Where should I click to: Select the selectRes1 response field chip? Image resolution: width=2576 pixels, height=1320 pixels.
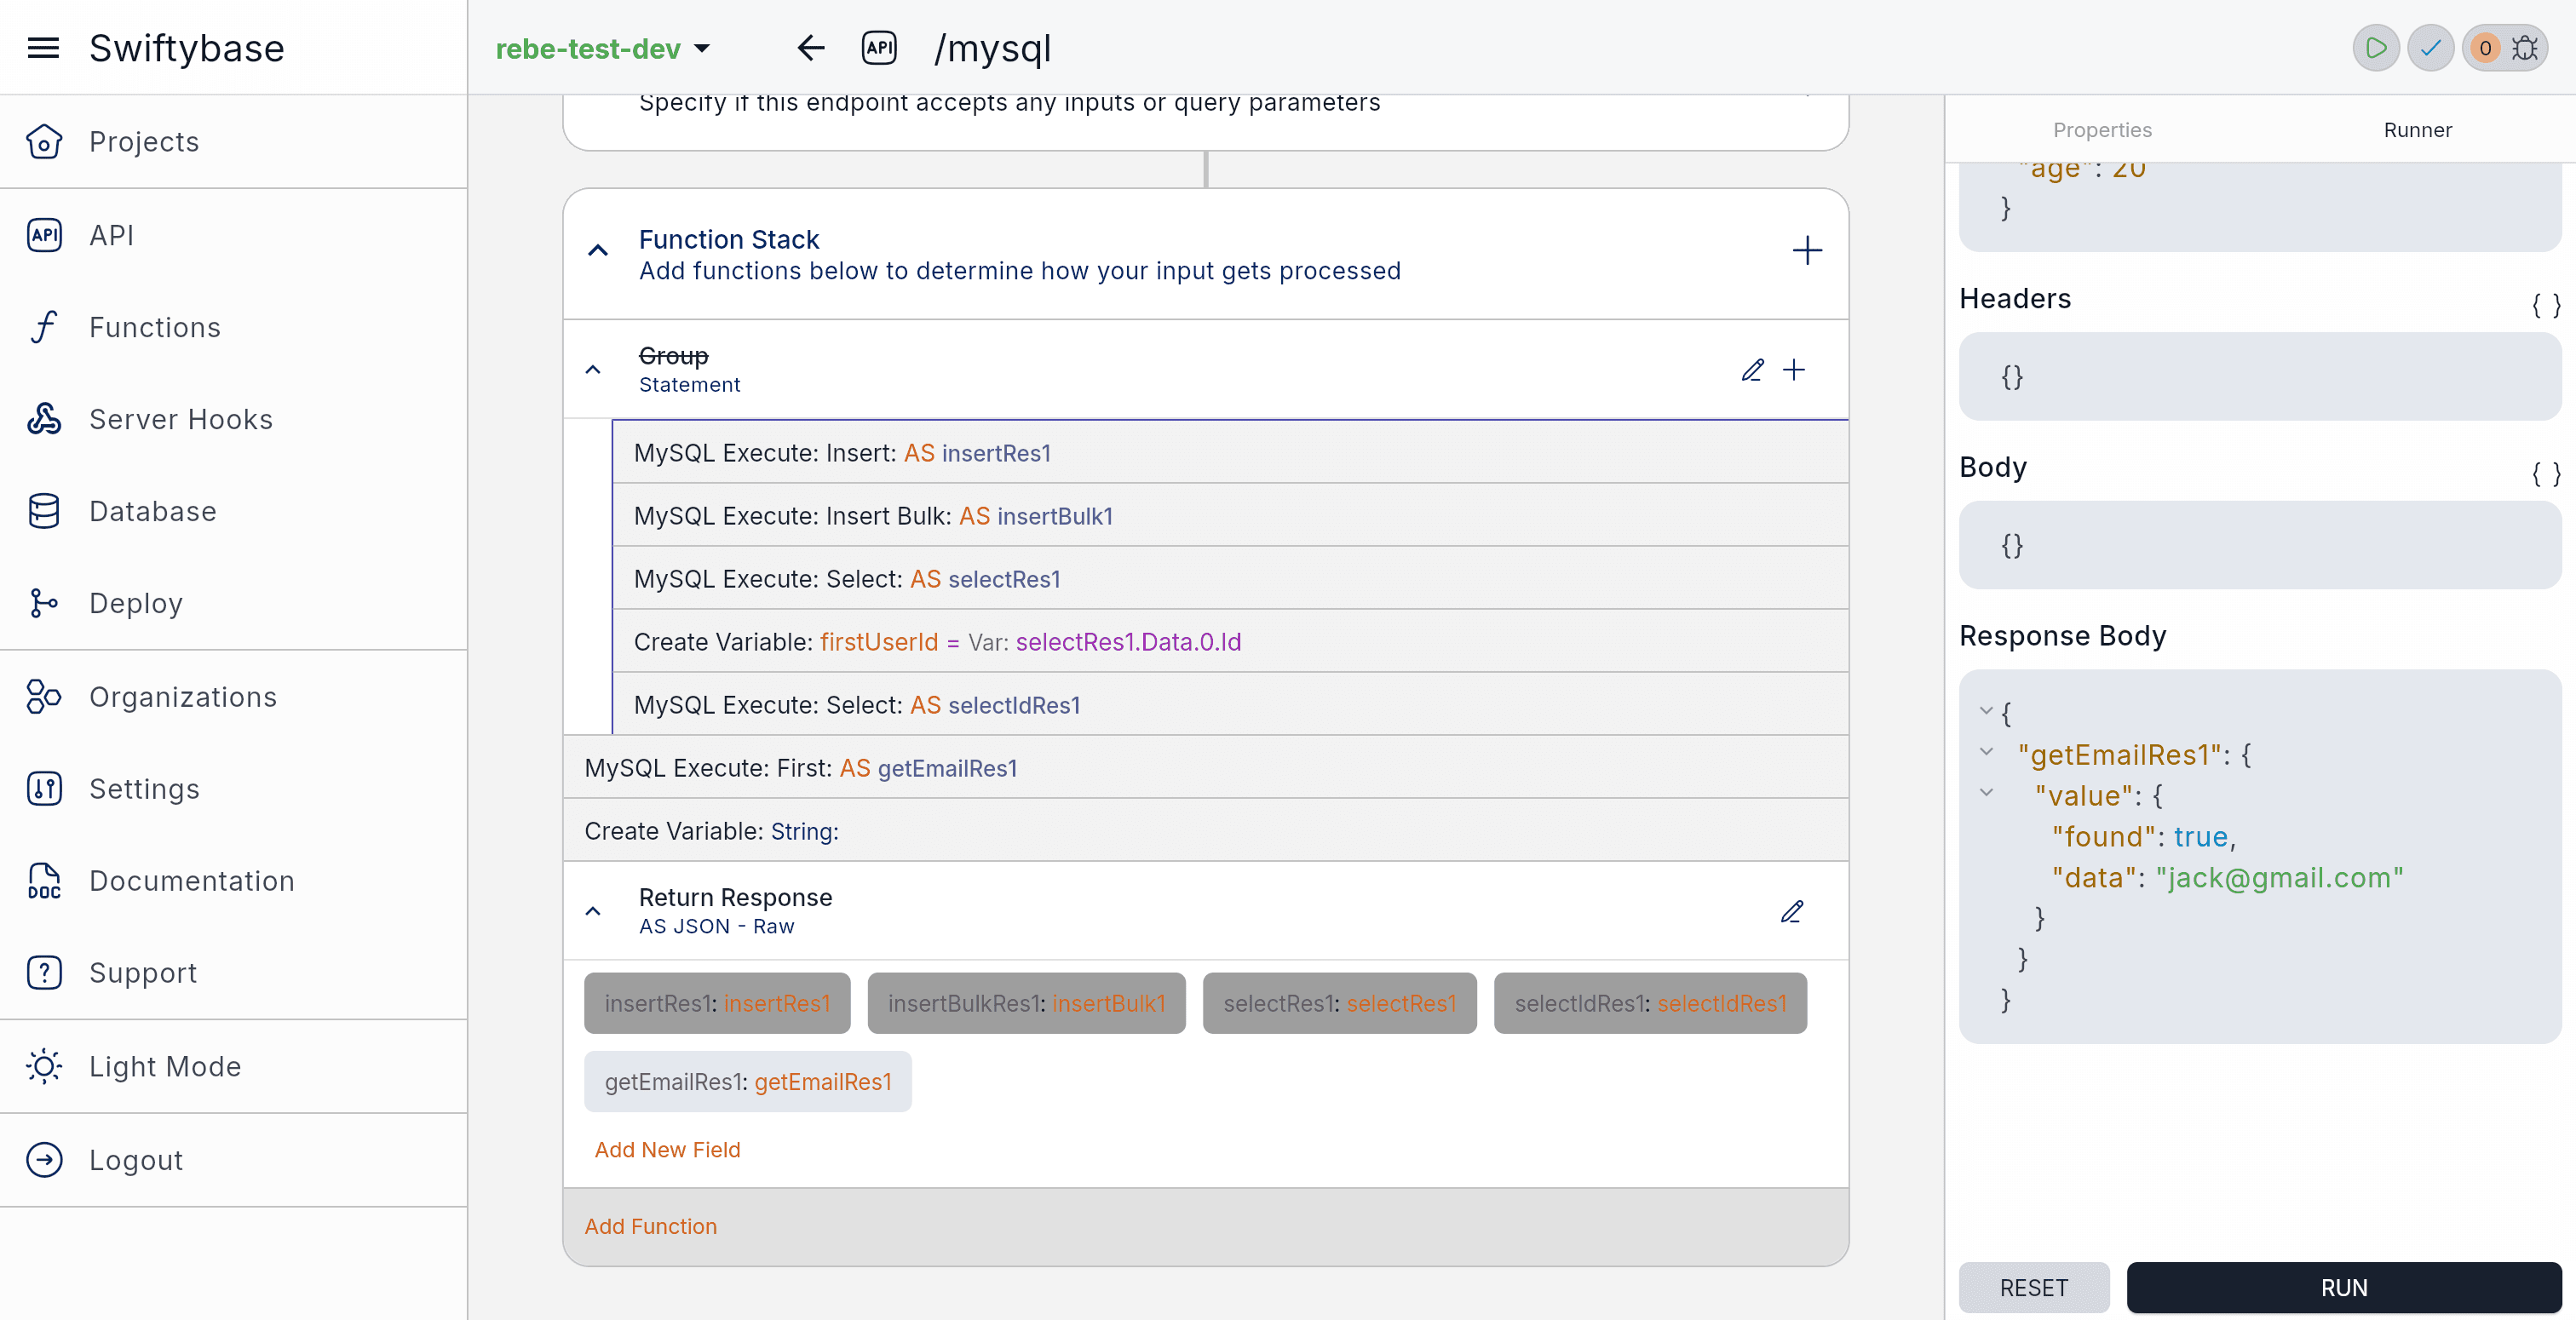1339,1003
